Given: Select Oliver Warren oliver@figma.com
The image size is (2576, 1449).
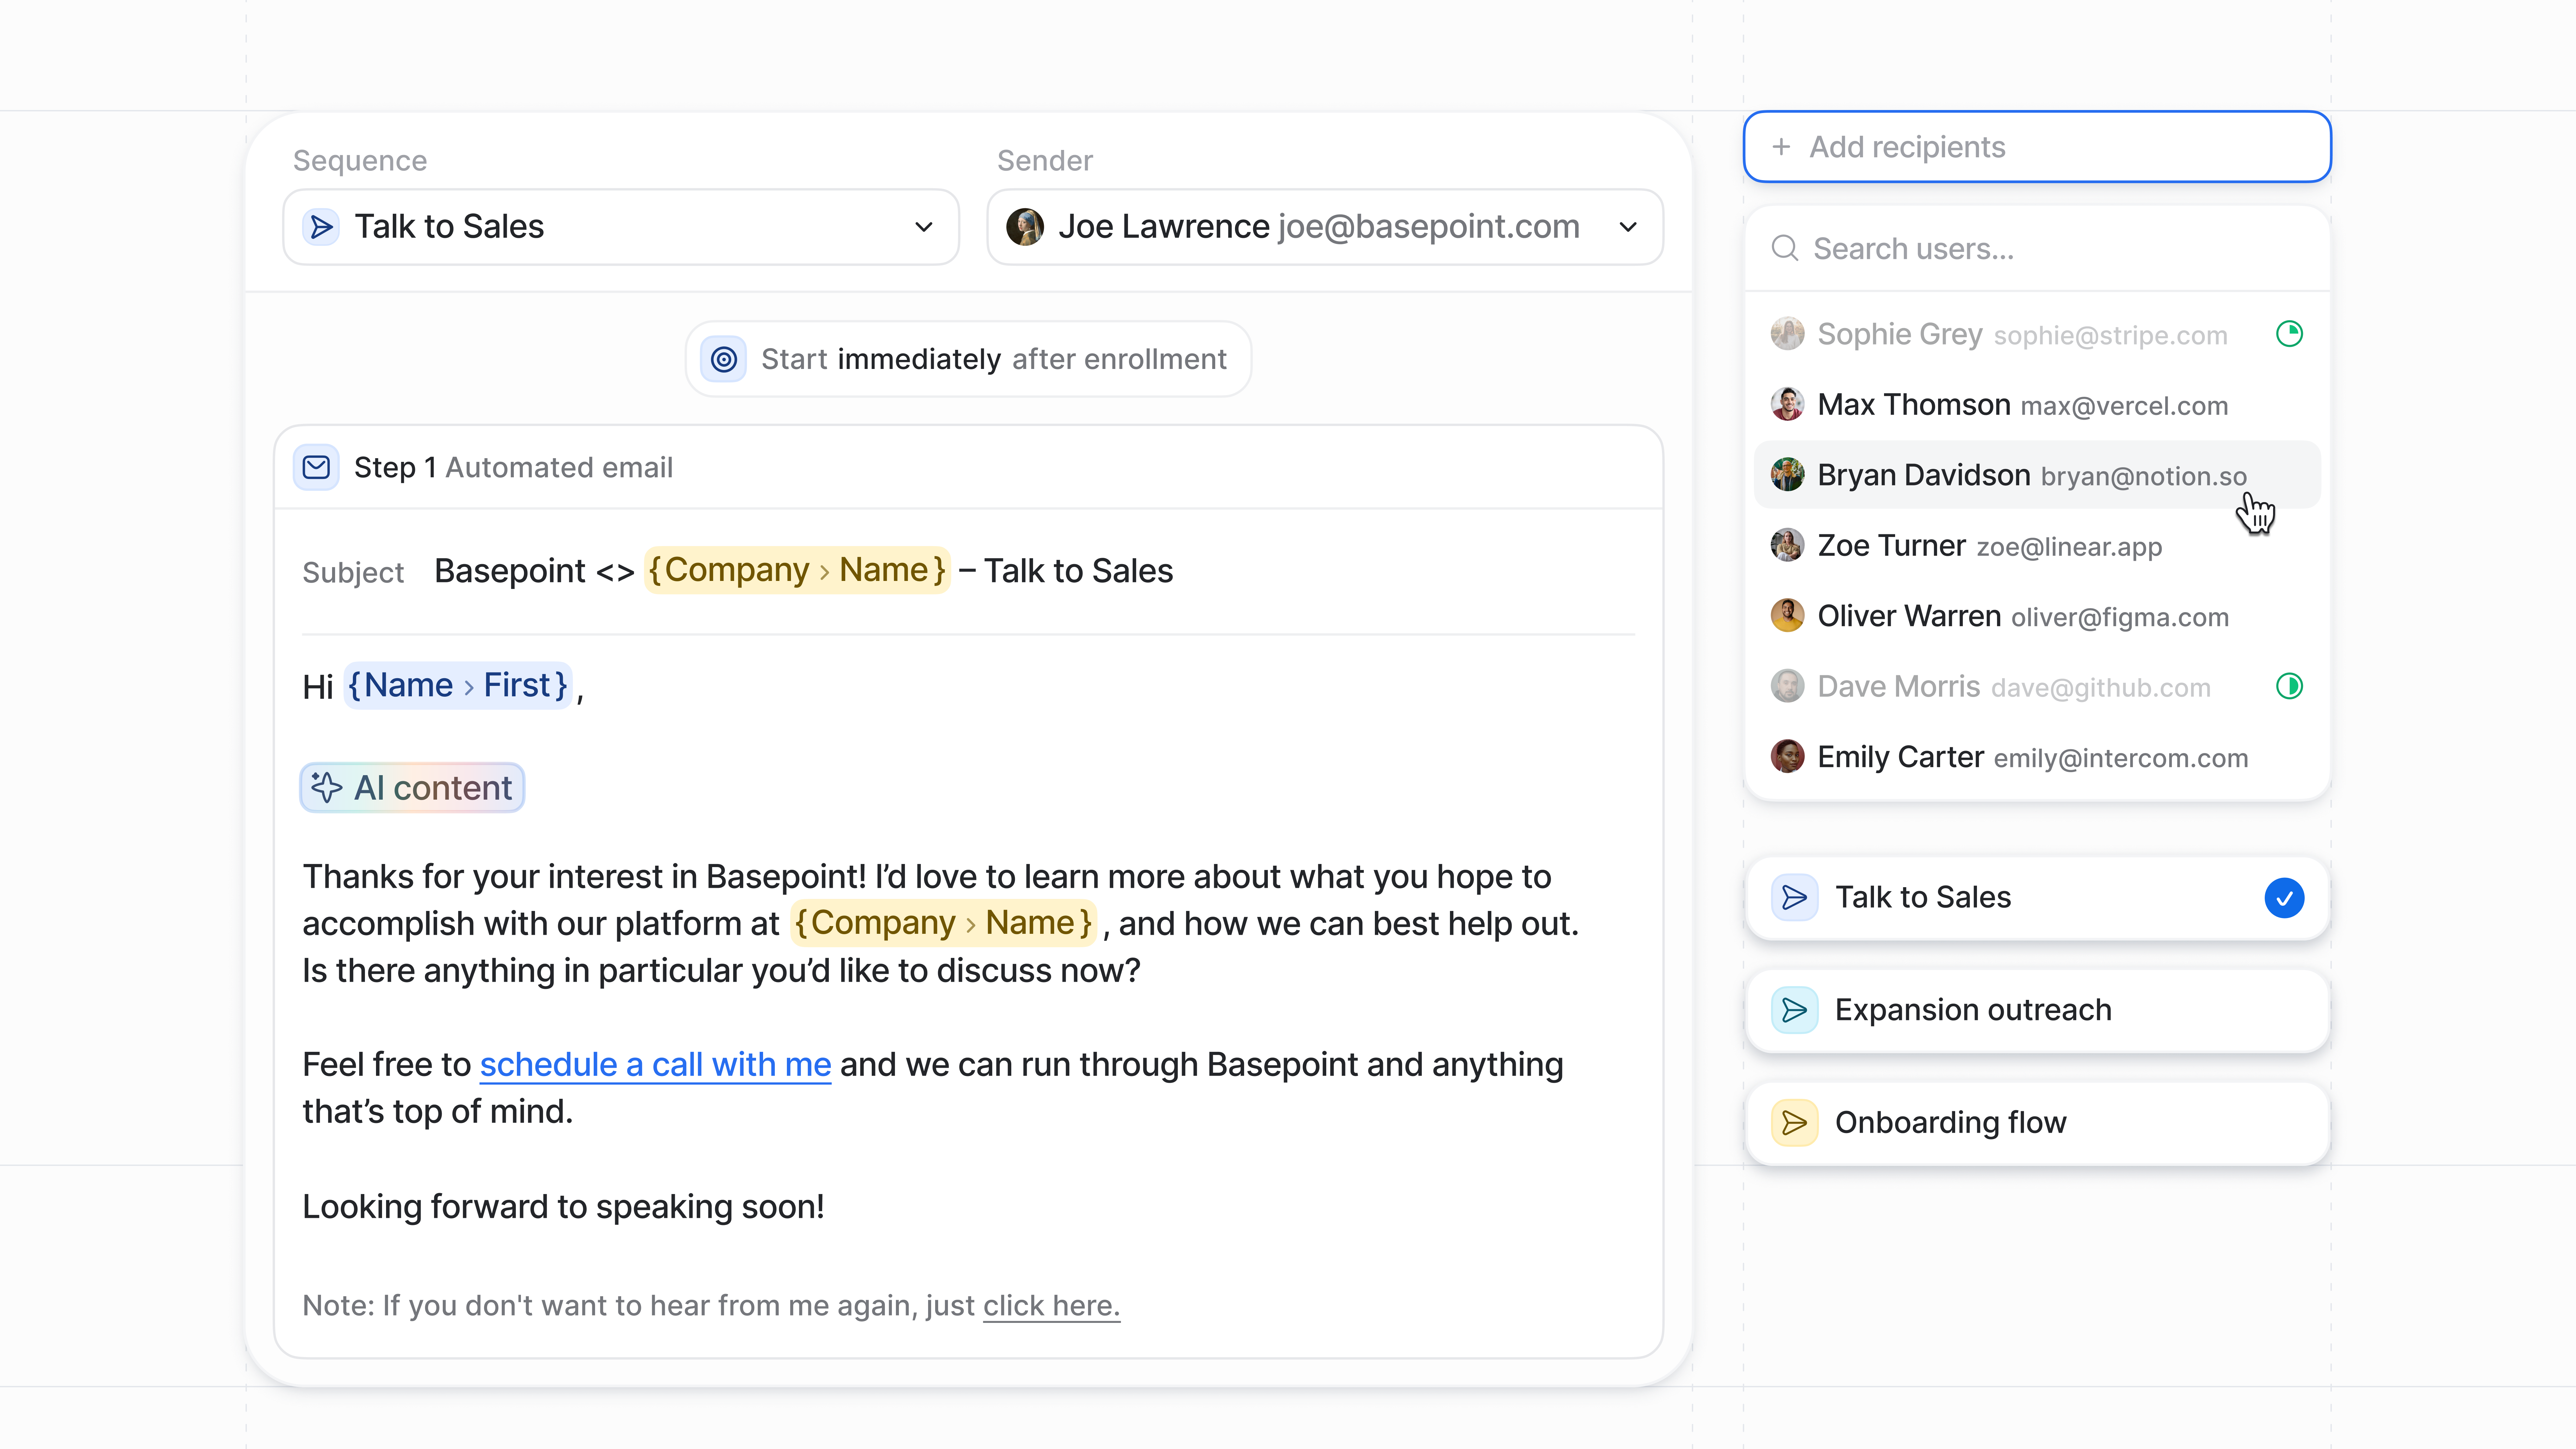Looking at the screenshot, I should coord(2037,616).
